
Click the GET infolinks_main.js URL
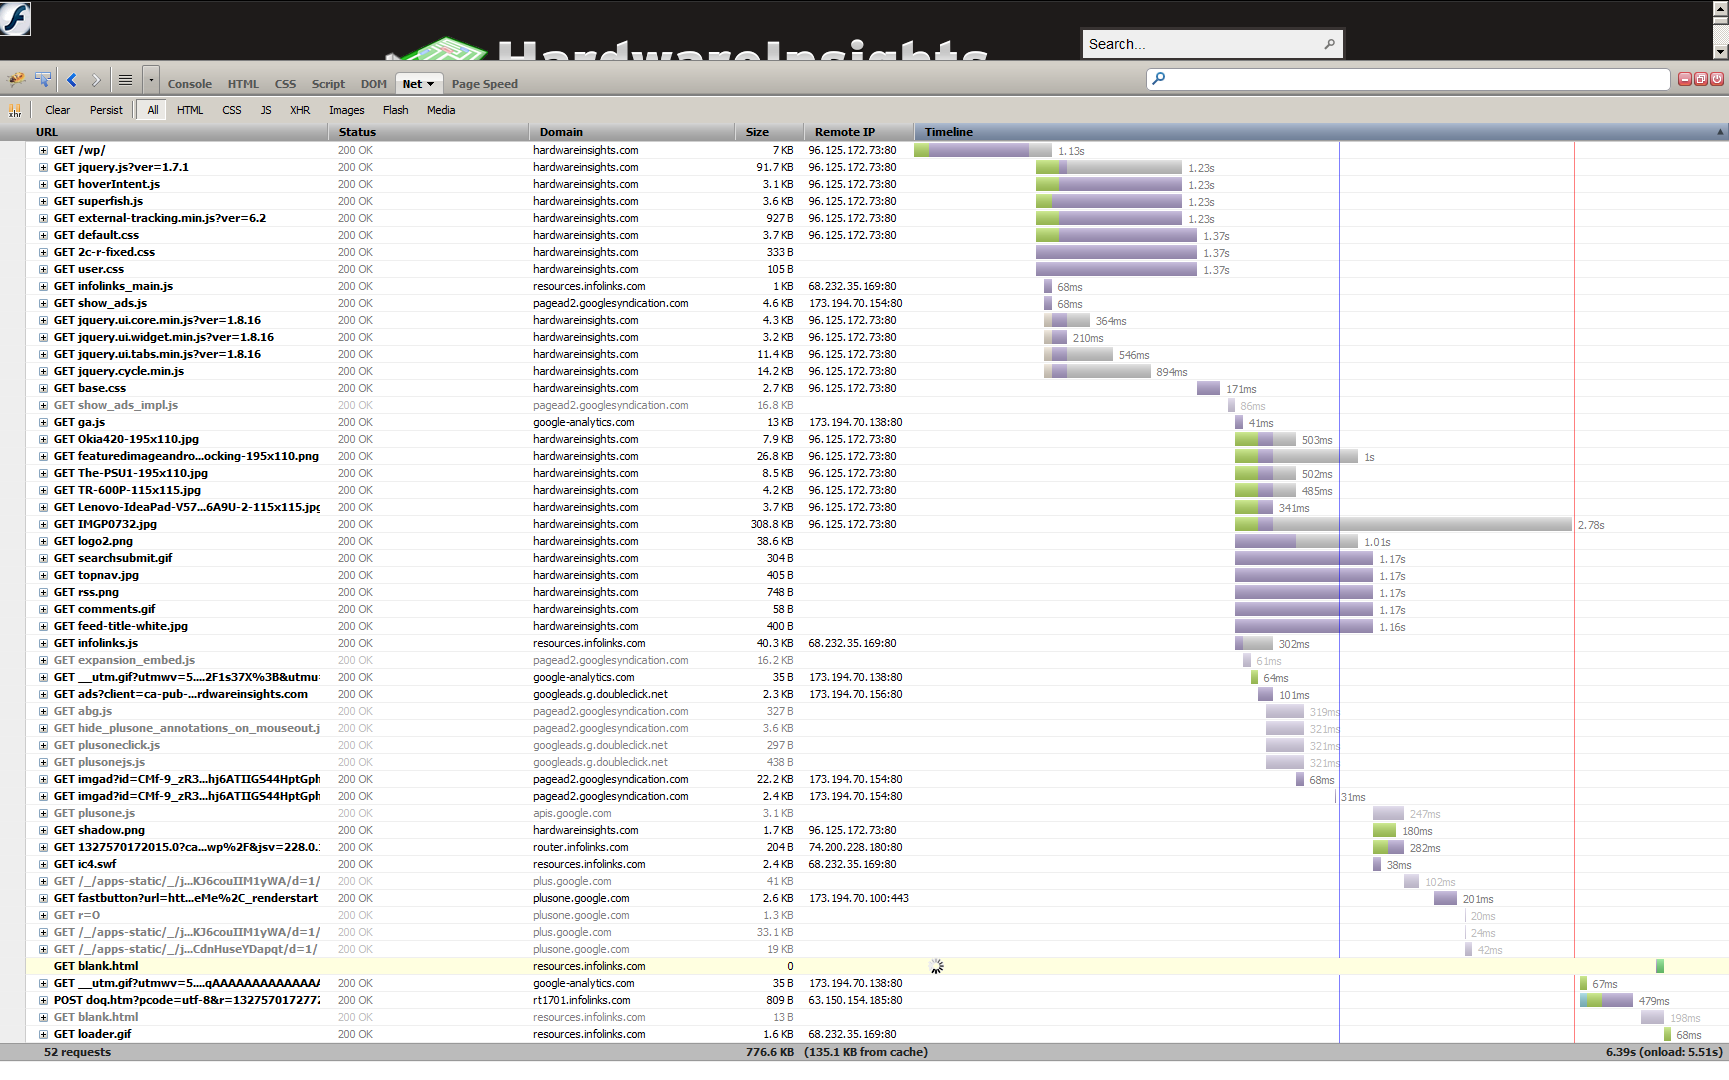113,287
